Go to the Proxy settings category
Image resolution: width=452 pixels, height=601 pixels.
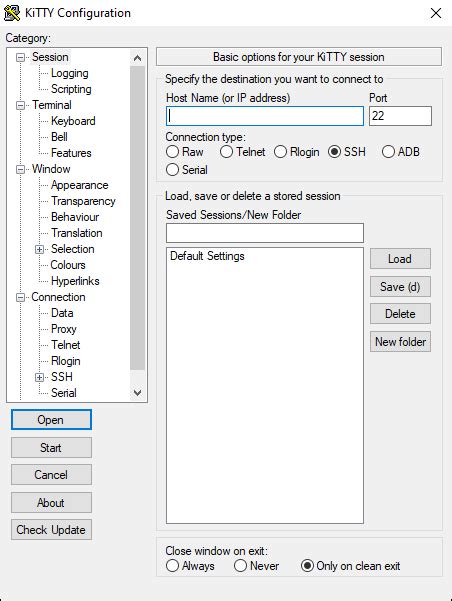coord(64,329)
